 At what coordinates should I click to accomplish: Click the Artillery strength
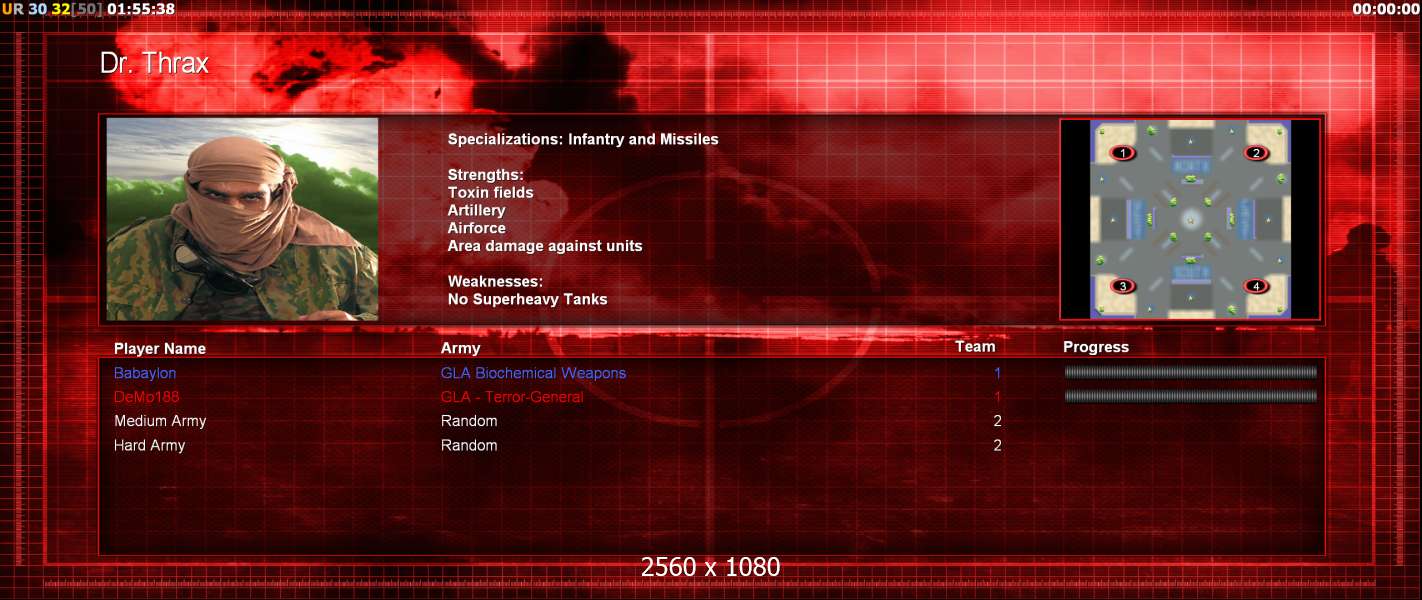pyautogui.click(x=477, y=211)
